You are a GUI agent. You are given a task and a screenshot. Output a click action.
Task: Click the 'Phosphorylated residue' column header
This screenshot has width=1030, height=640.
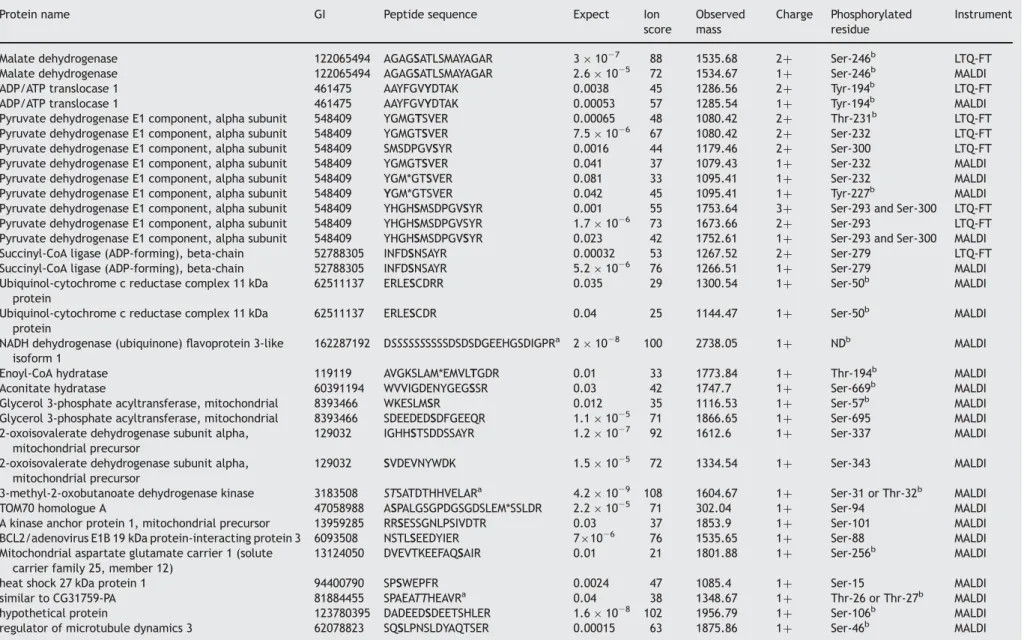pos(870,22)
